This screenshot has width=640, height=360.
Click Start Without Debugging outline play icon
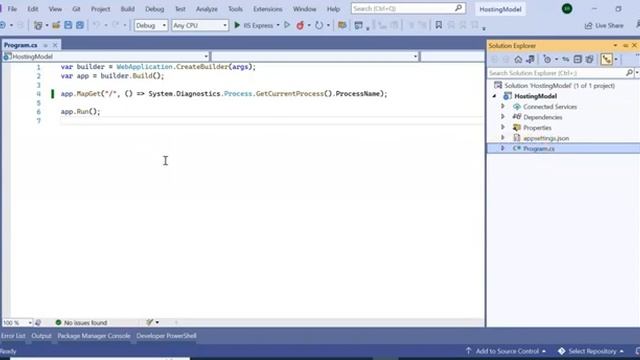[287, 25]
